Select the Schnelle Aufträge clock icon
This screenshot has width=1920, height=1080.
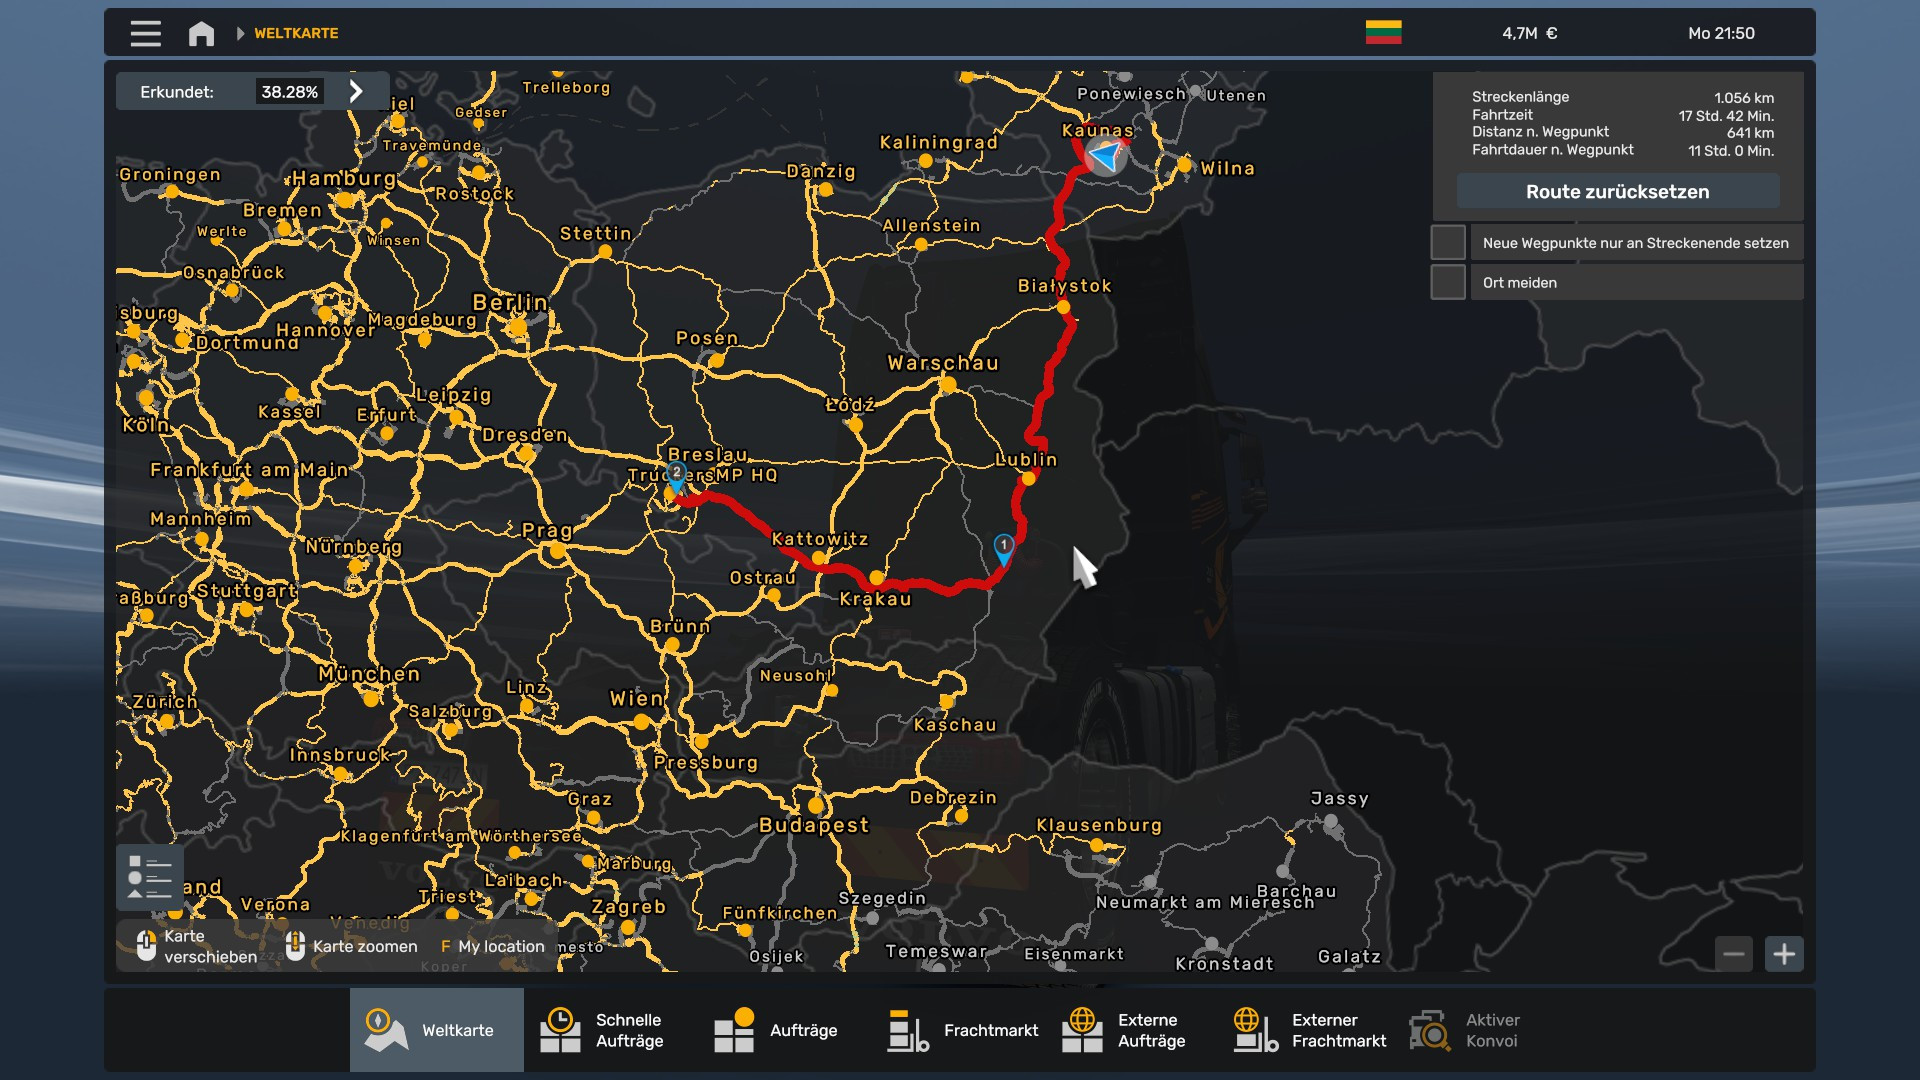coord(560,1029)
